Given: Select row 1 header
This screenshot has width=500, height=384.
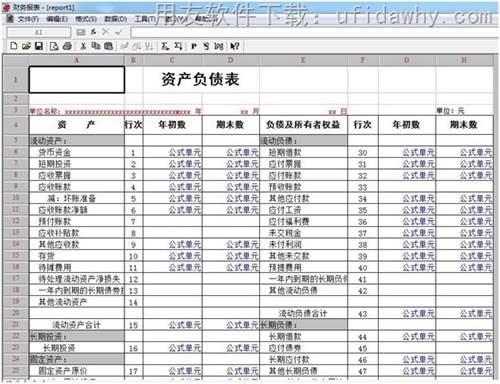Looking at the screenshot, I should tap(16, 79).
